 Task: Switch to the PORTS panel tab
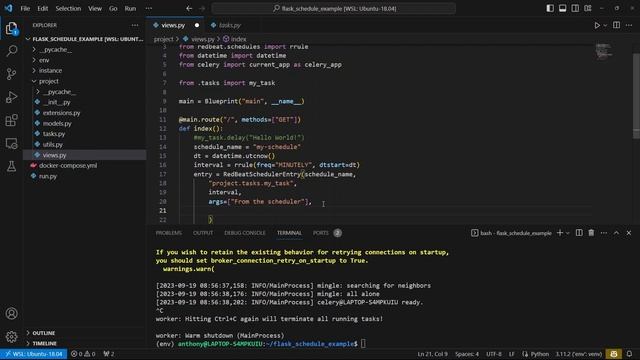click(320, 233)
